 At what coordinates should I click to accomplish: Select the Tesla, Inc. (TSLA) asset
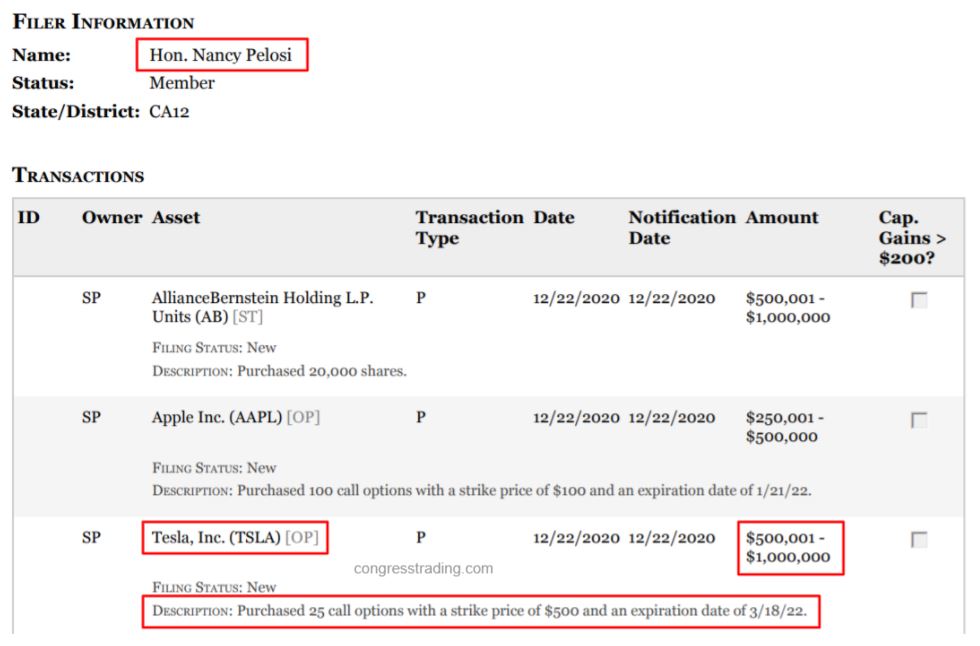[235, 537]
